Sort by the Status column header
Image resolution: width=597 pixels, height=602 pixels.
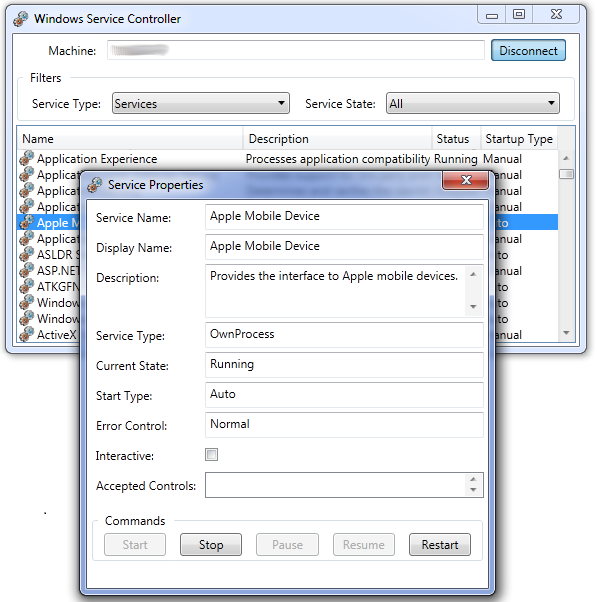tap(456, 139)
